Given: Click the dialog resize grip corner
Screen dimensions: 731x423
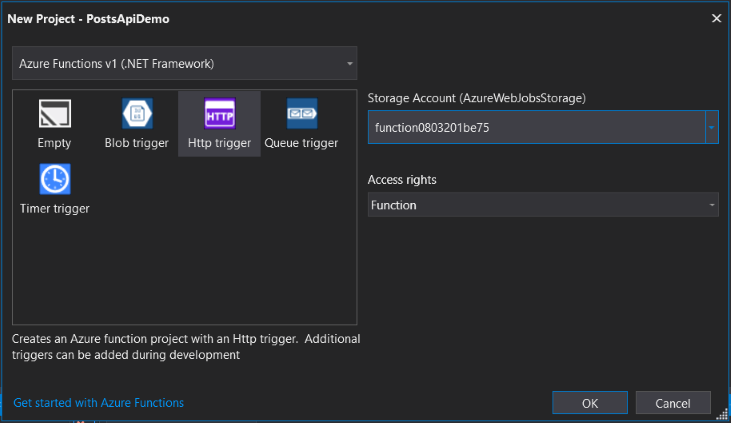Looking at the screenshot, I should (722, 414).
